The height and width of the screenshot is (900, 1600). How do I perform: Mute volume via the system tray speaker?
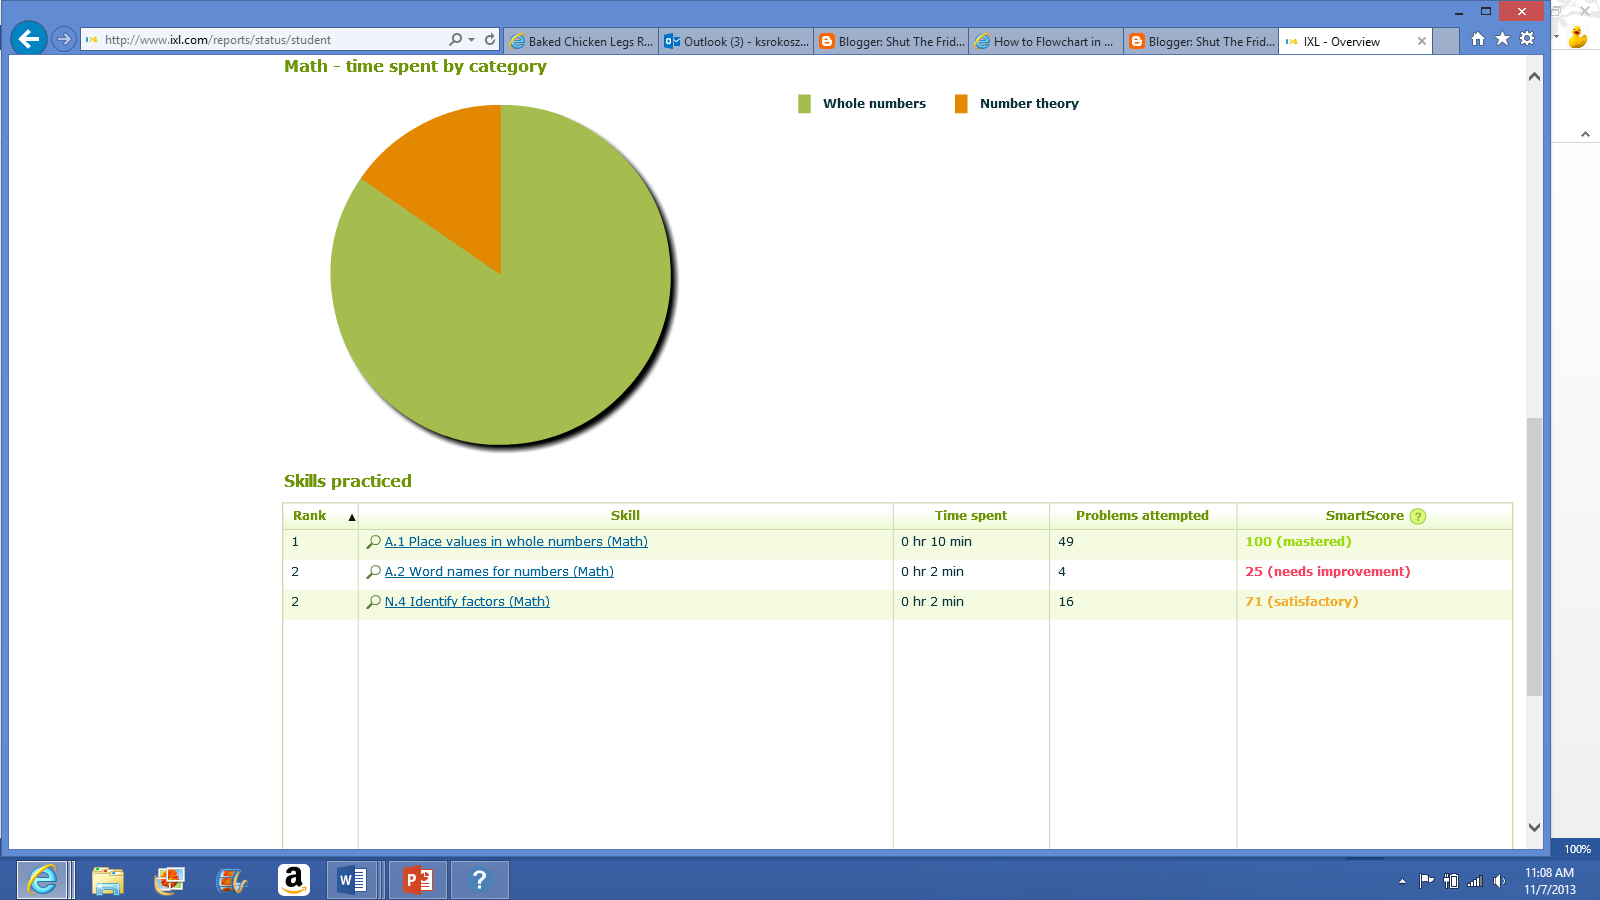(x=1497, y=881)
